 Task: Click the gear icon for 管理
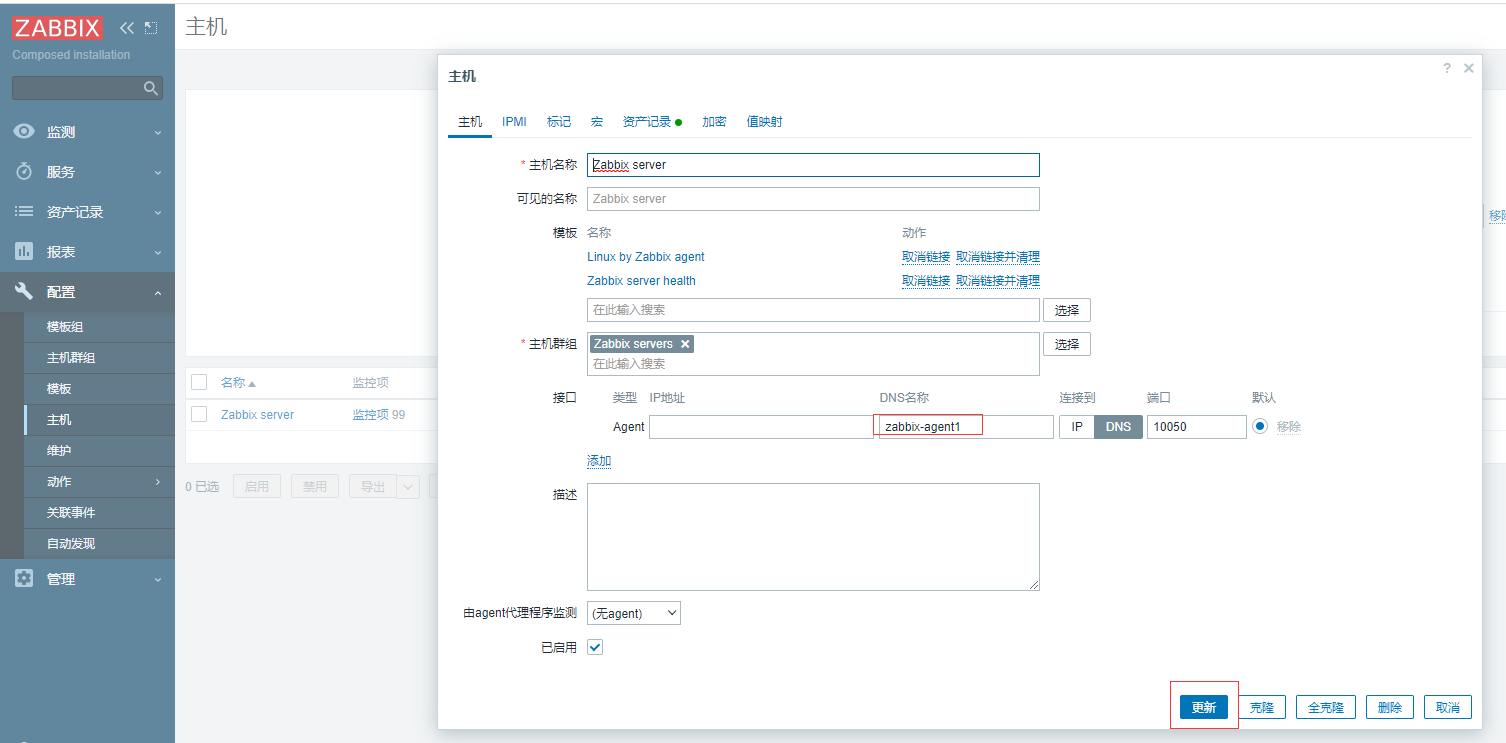click(24, 578)
